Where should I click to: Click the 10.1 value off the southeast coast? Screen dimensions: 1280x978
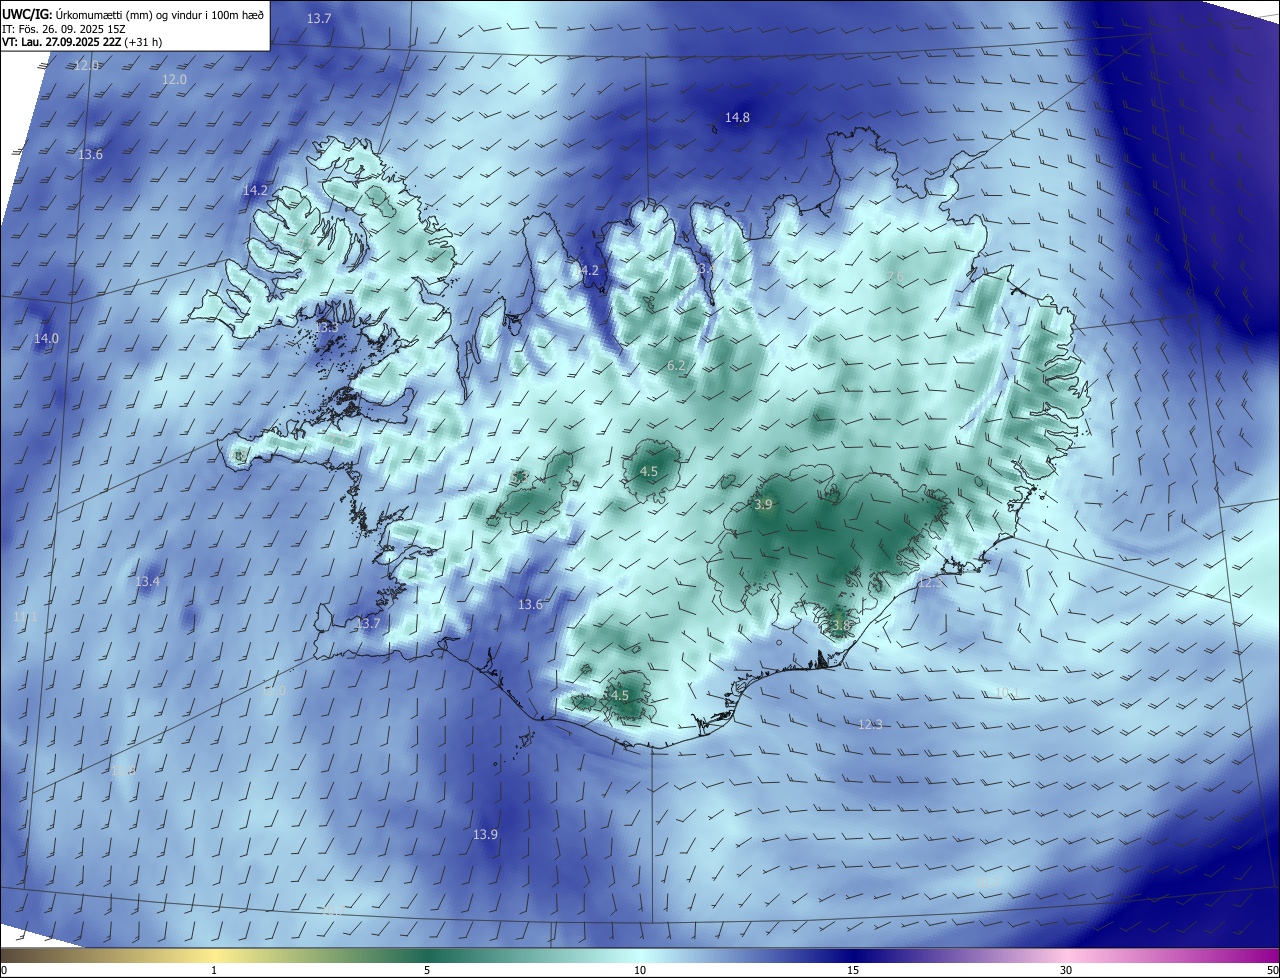tap(1005, 692)
